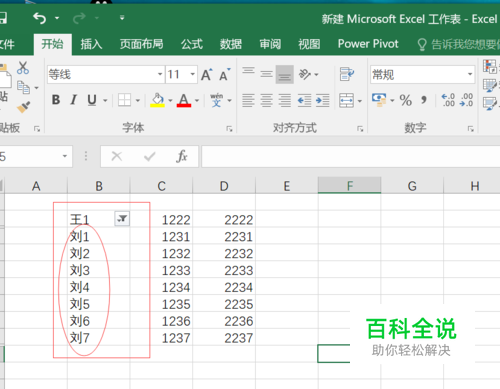Click Decrease Decimal icon

466,100
